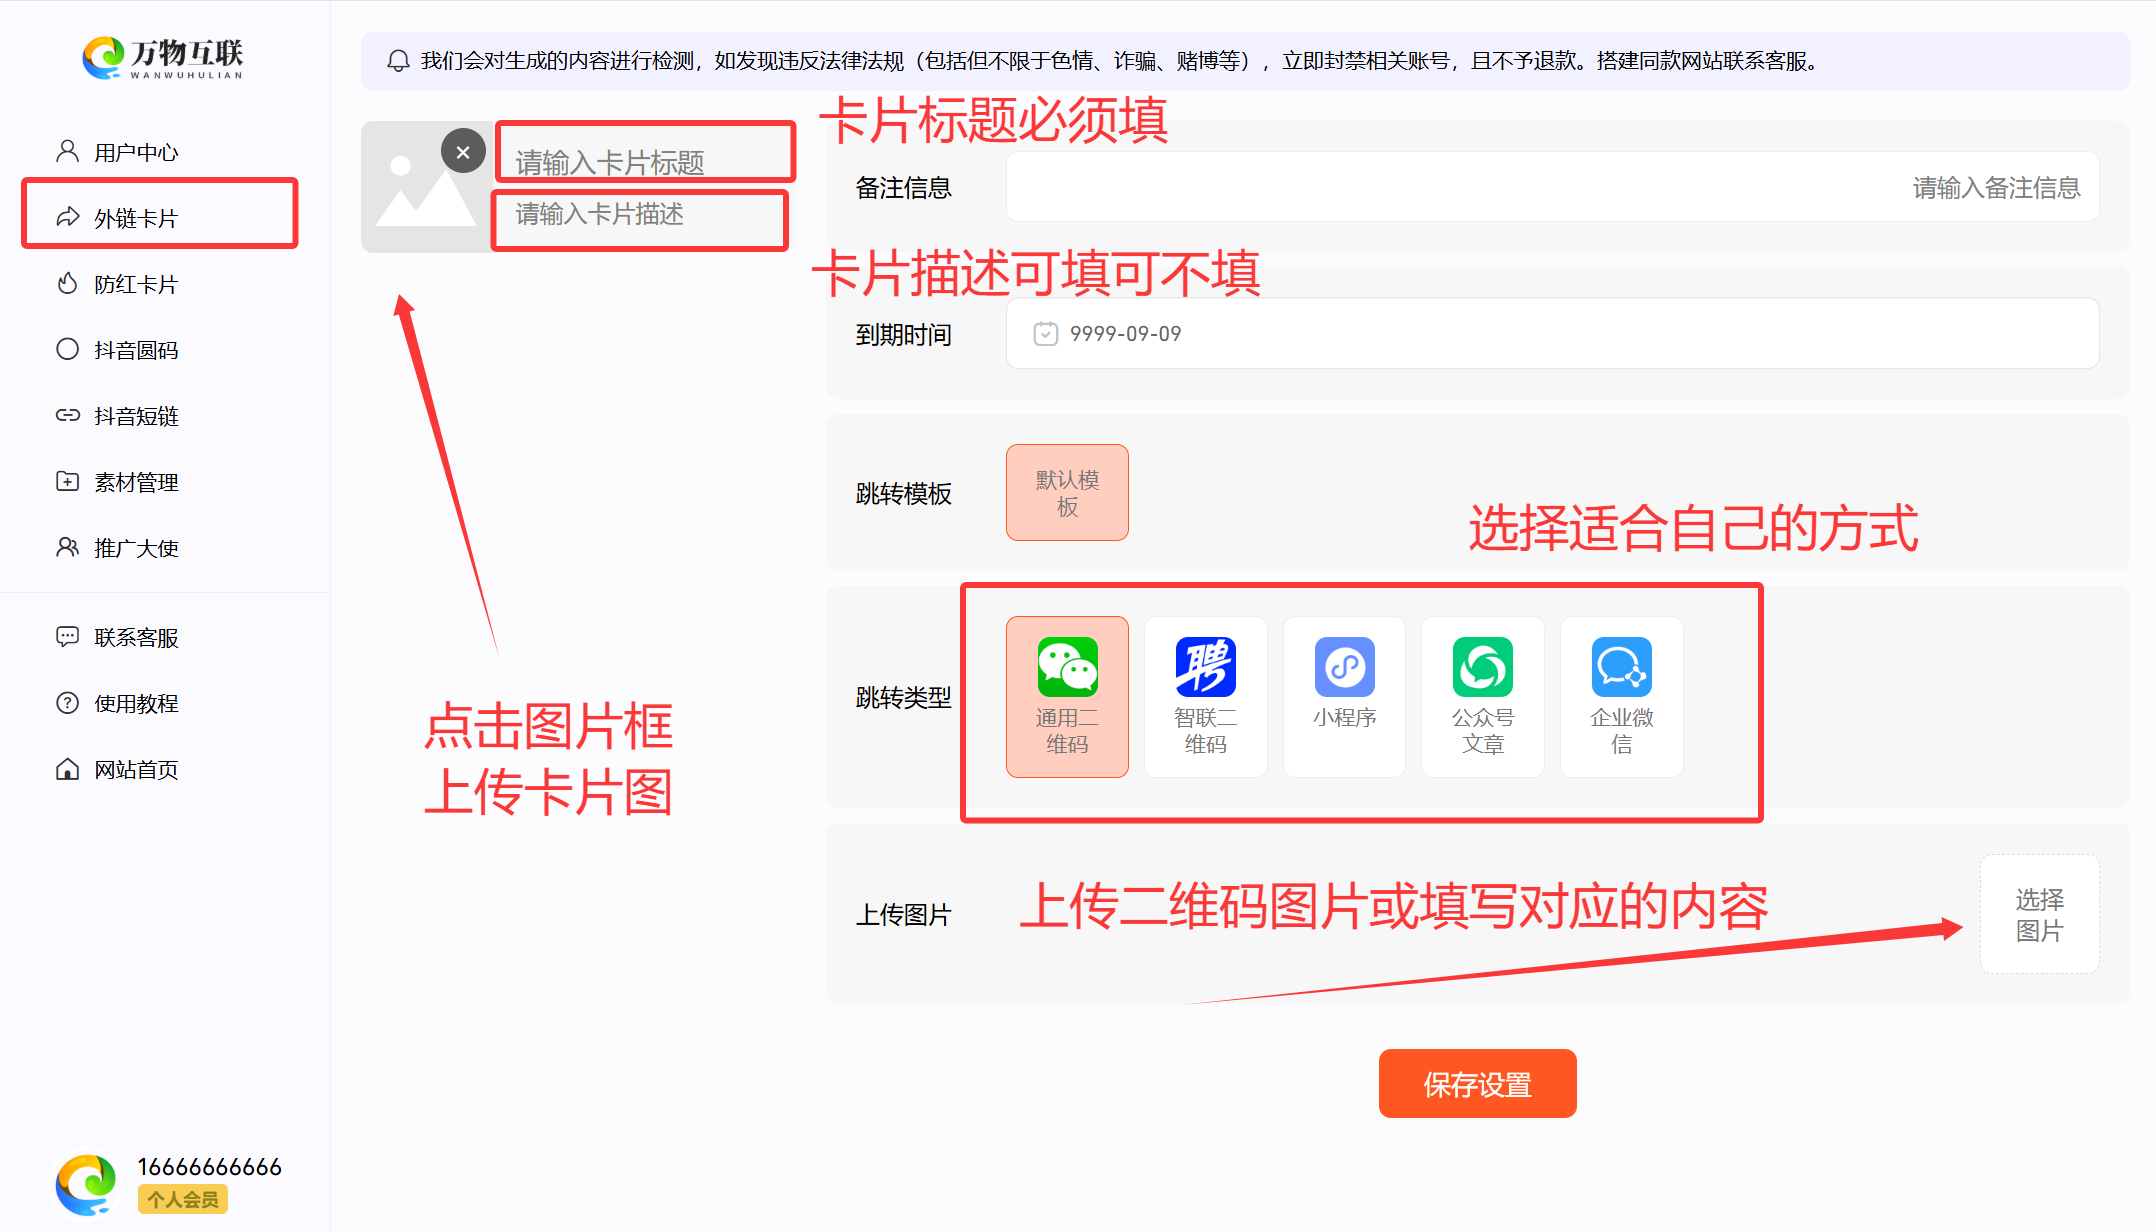Open 素材管理 in the sidebar
2156x1232 pixels.
tap(136, 482)
